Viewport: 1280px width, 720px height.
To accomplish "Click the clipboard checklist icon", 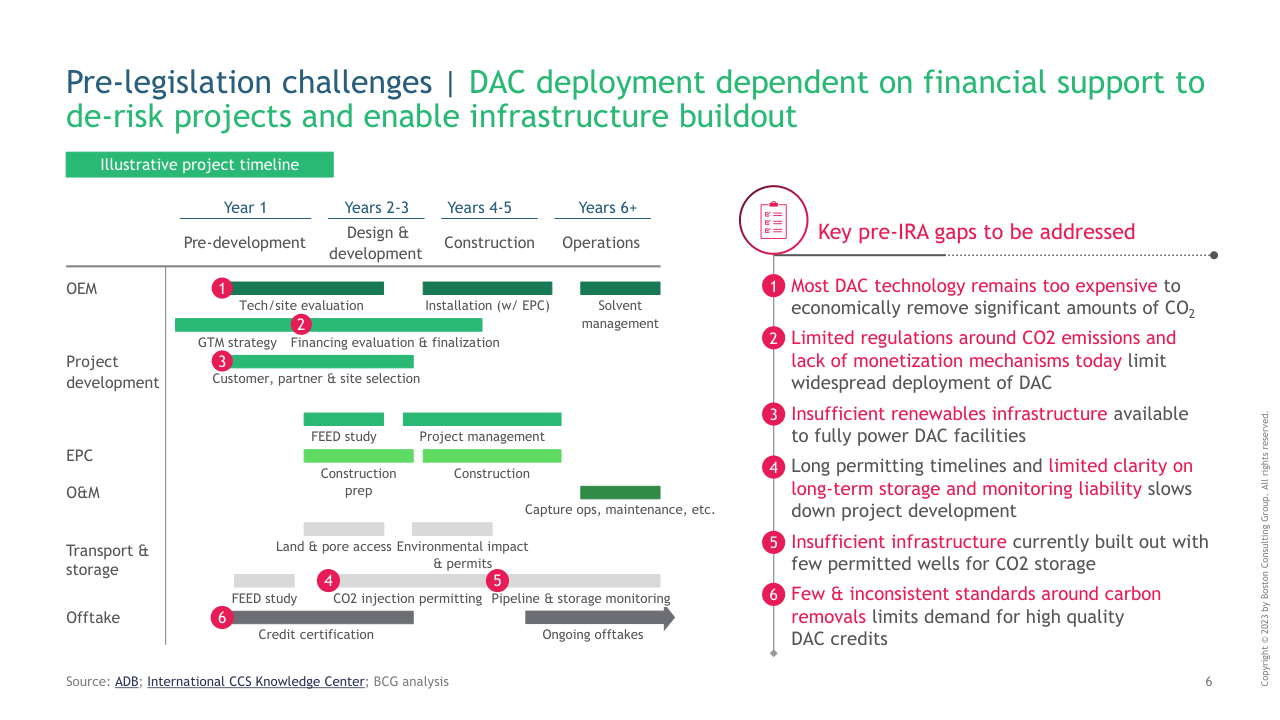I will [x=773, y=220].
